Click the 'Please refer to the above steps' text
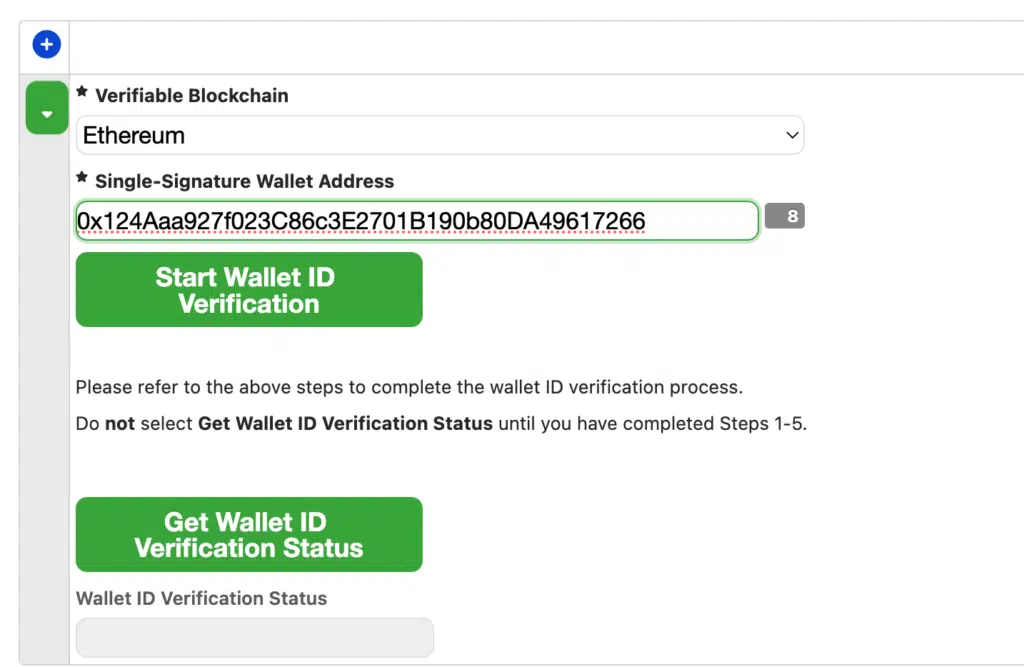The image size is (1024, 667). [x=409, y=387]
